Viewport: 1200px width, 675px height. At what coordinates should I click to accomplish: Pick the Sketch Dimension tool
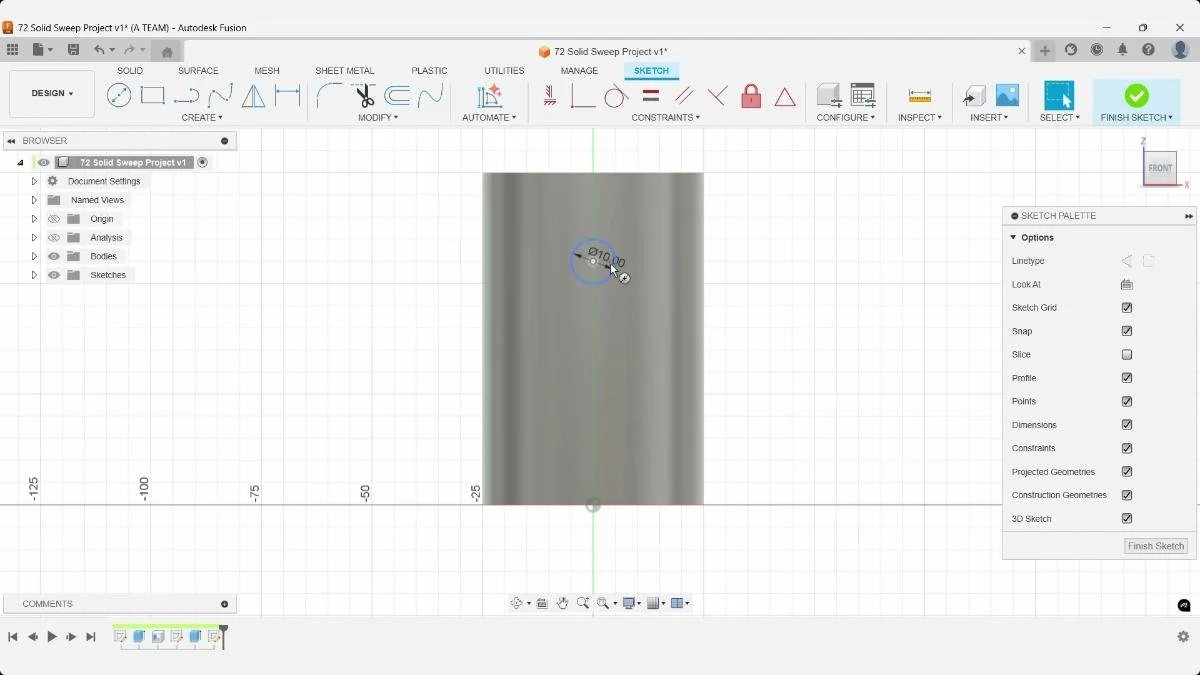pyautogui.click(x=288, y=96)
